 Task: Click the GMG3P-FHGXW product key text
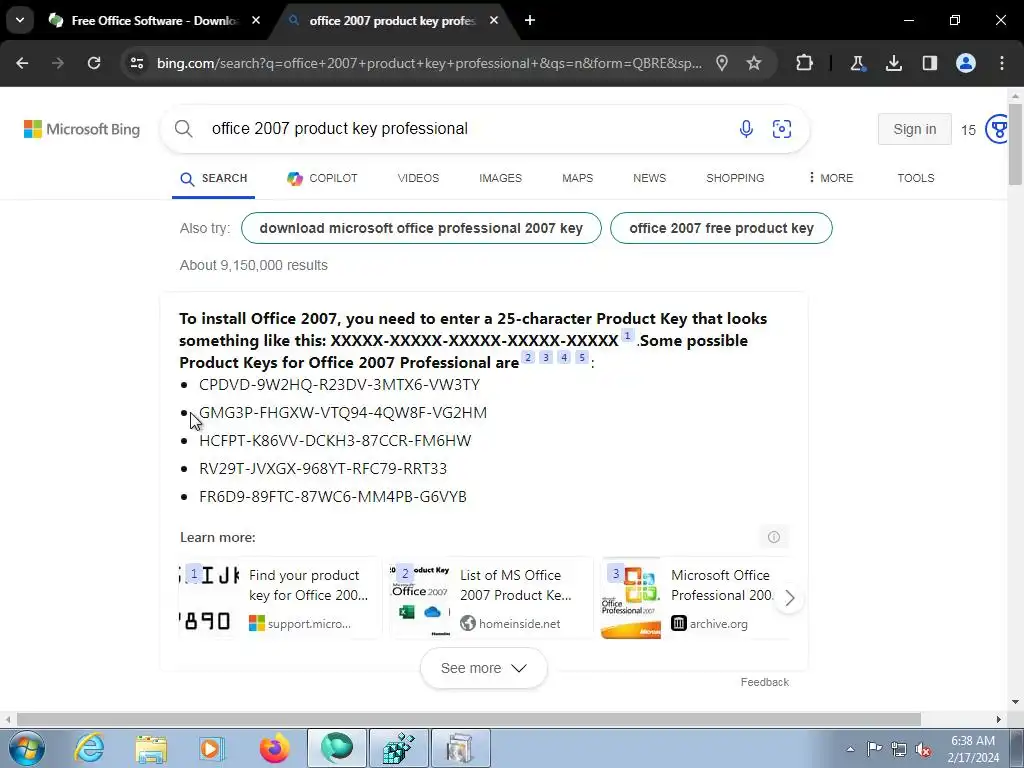point(343,413)
